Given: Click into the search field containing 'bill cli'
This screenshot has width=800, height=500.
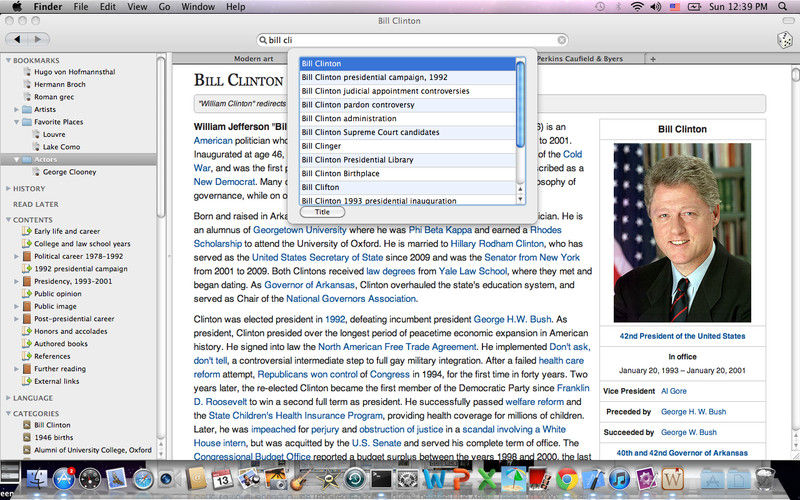Looking at the screenshot, I should pyautogui.click(x=412, y=40).
